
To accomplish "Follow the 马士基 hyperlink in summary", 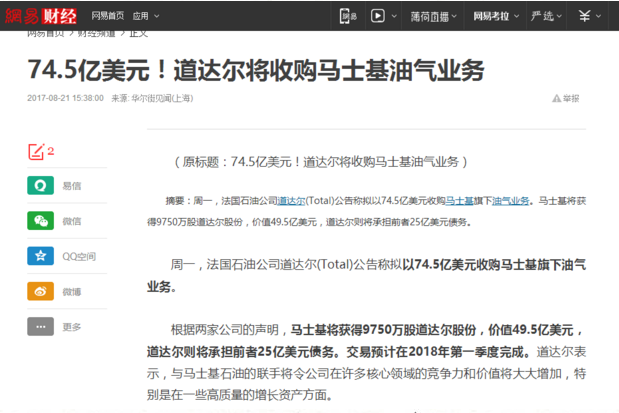I will (x=459, y=201).
